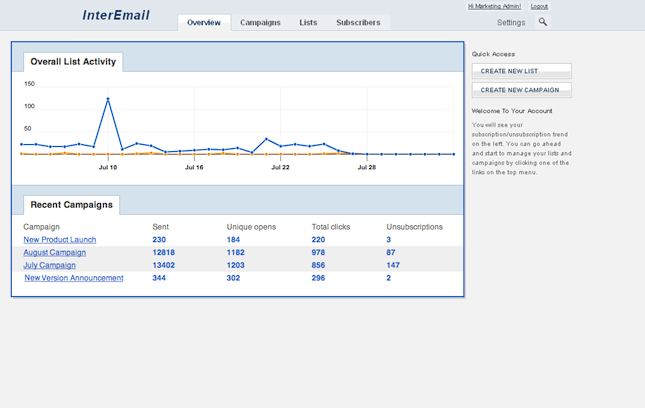Click the August Campaign sent count 12818
This screenshot has width=645, height=408.
163,253
